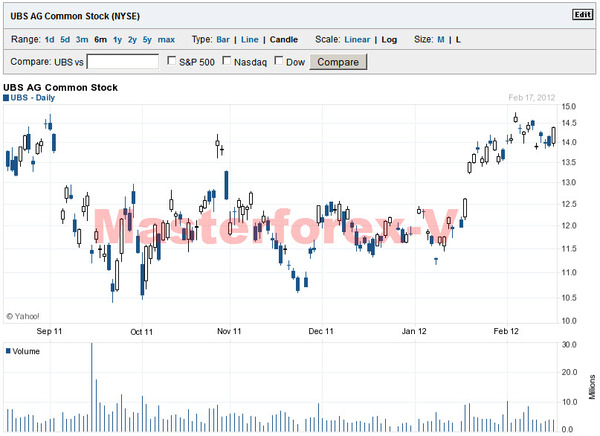Set scale to Linear

click(x=357, y=39)
